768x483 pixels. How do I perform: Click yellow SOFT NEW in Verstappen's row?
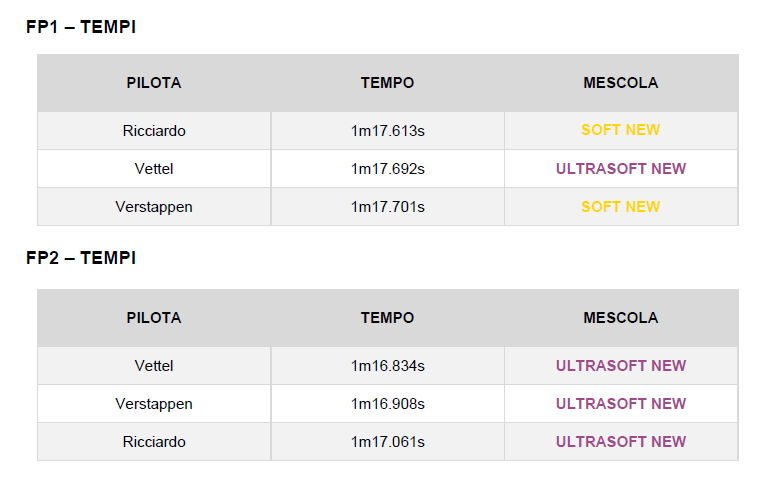pos(621,207)
